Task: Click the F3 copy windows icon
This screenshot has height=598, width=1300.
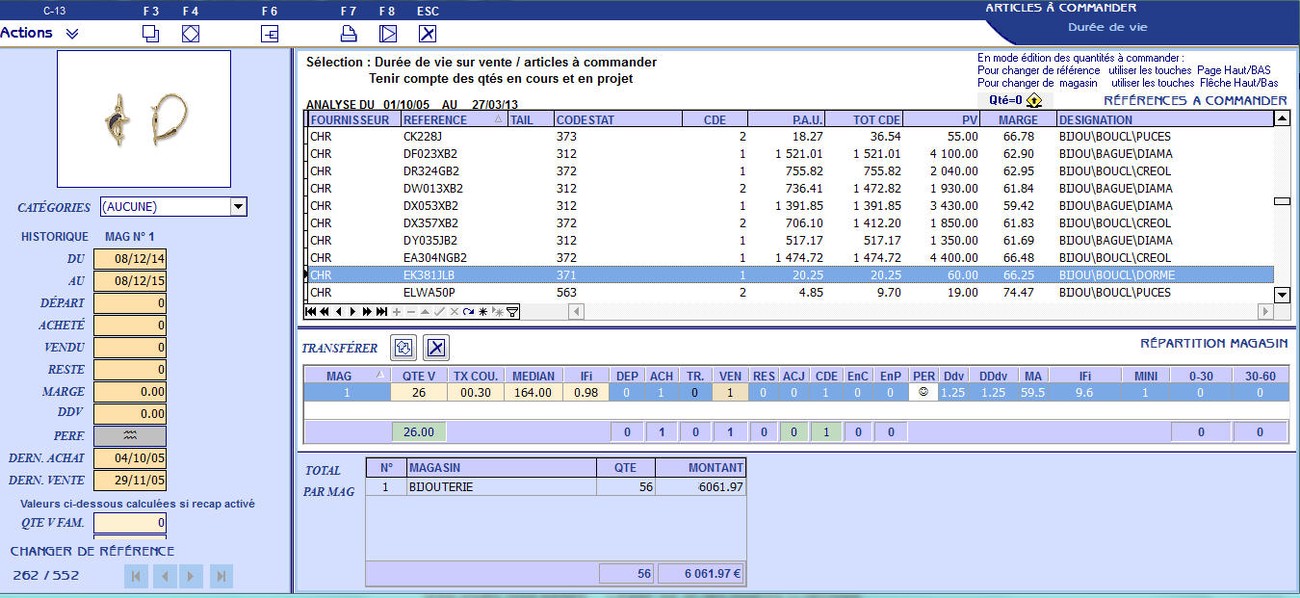Action: pyautogui.click(x=150, y=33)
